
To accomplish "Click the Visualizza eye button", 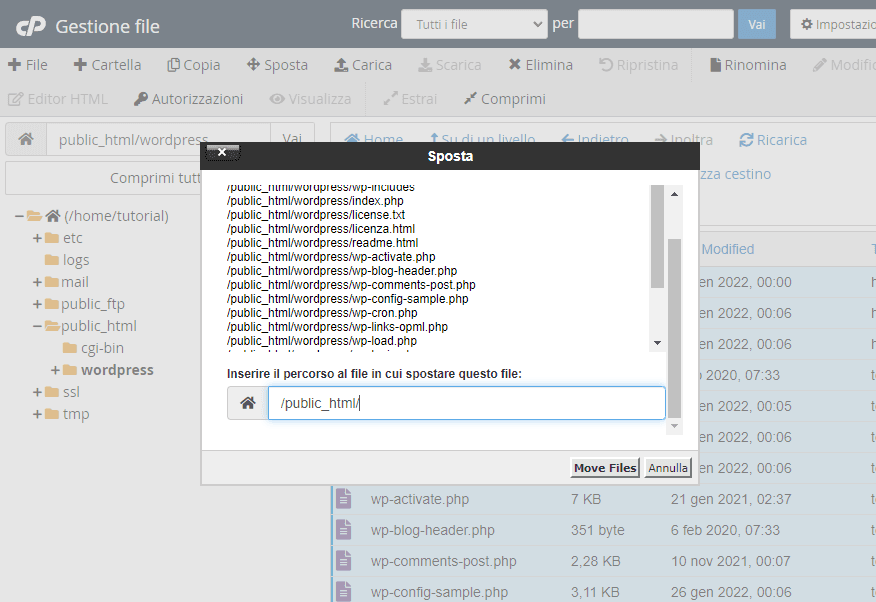I will [310, 99].
